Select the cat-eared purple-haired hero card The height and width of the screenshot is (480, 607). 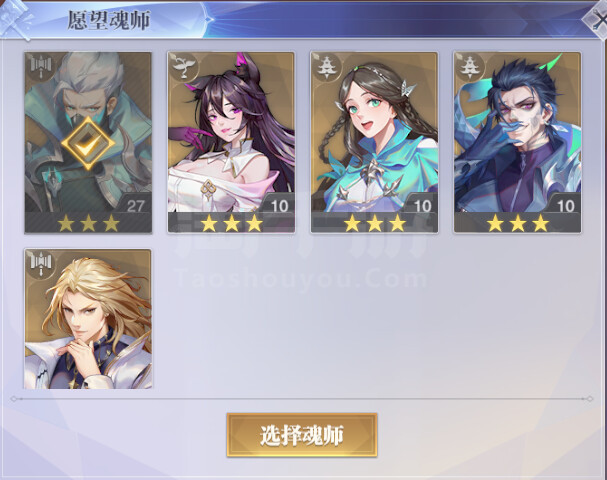(231, 142)
